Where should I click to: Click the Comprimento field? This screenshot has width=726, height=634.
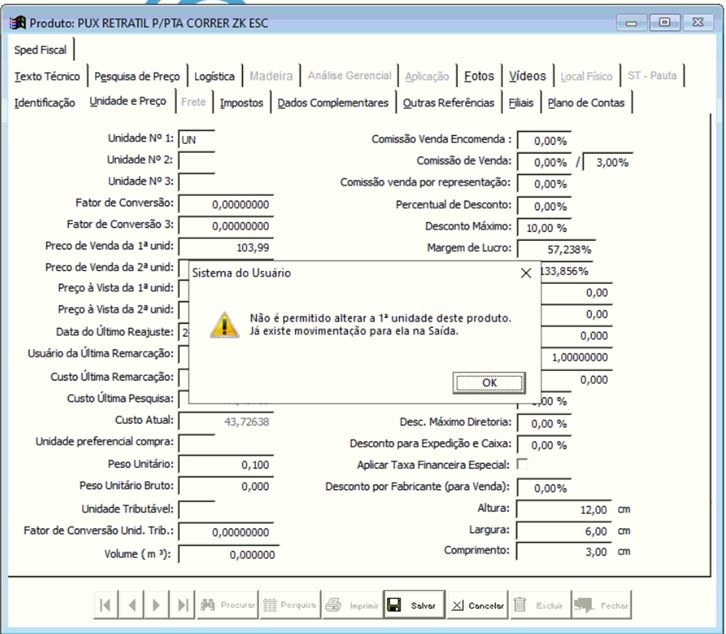[564, 552]
